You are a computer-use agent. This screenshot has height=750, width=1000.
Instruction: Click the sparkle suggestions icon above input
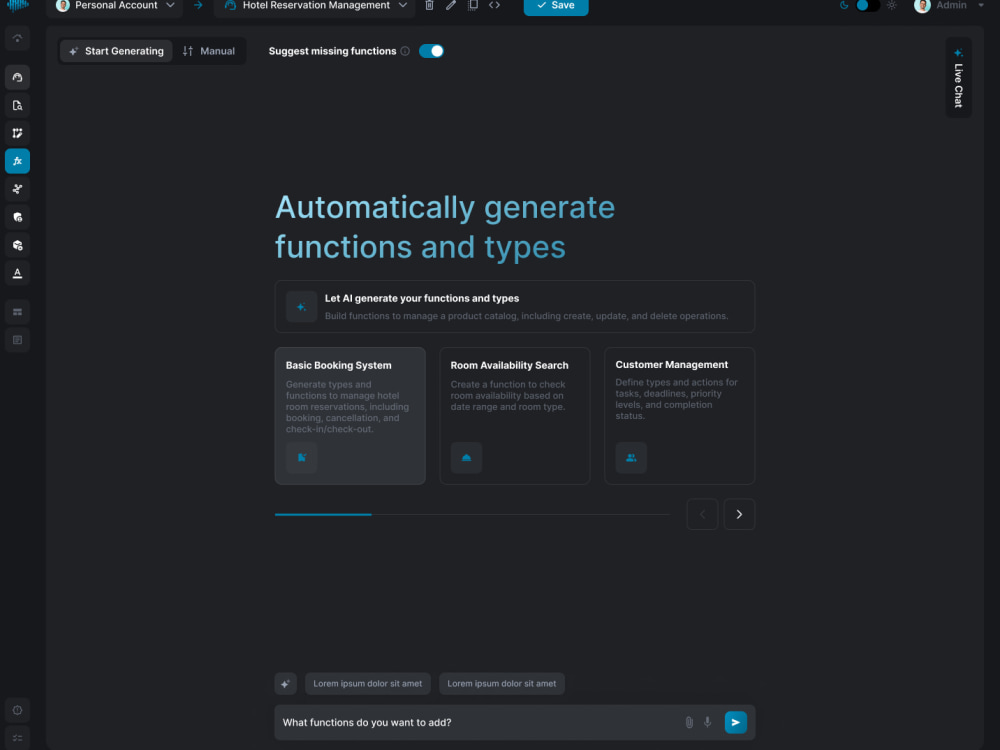(286, 684)
